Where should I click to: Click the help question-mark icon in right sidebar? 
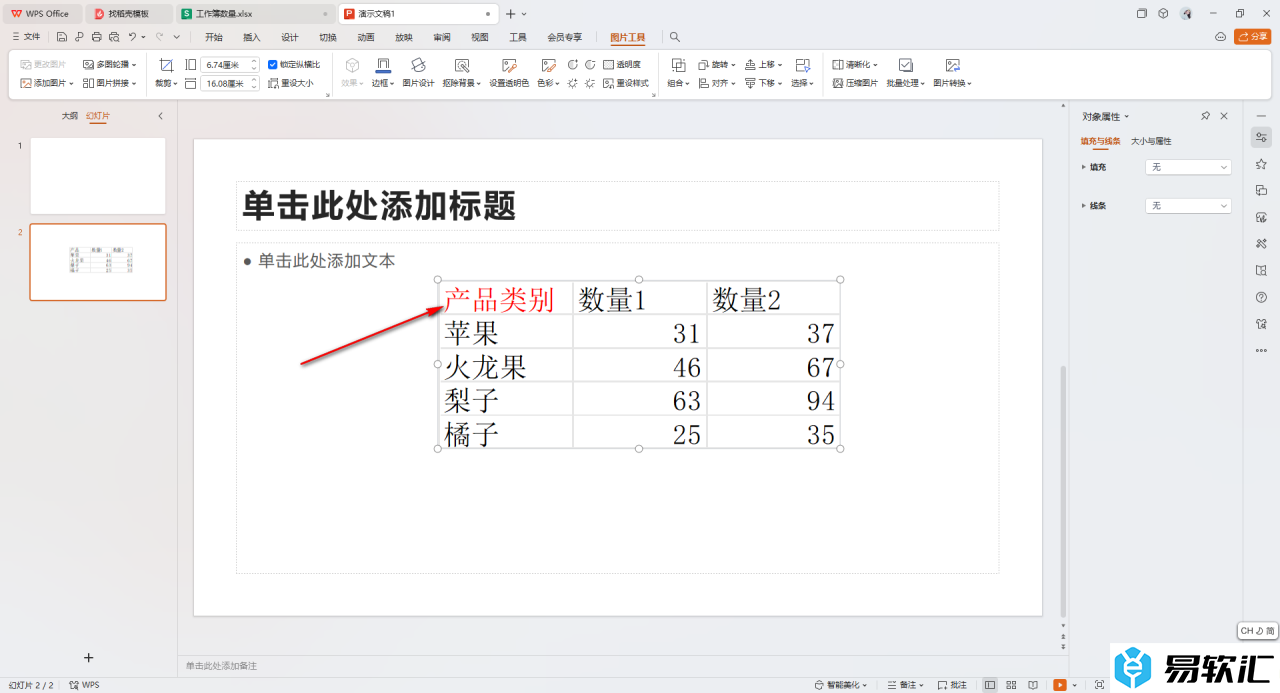pos(1261,297)
